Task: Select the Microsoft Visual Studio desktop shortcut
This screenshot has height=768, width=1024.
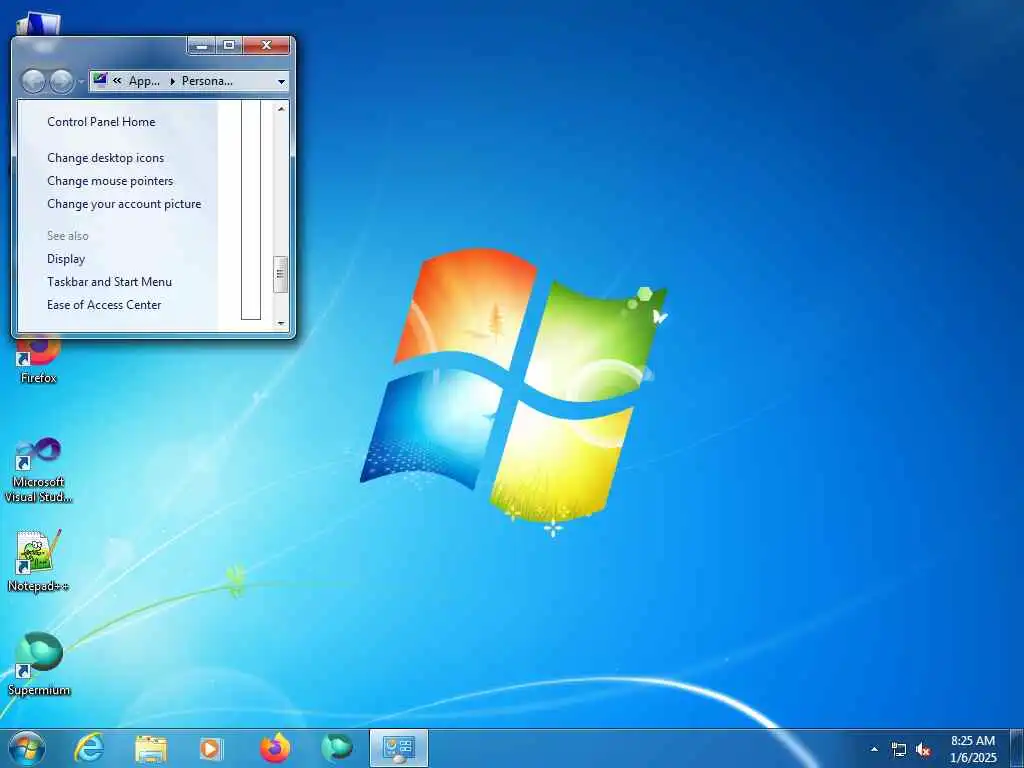Action: 39,470
